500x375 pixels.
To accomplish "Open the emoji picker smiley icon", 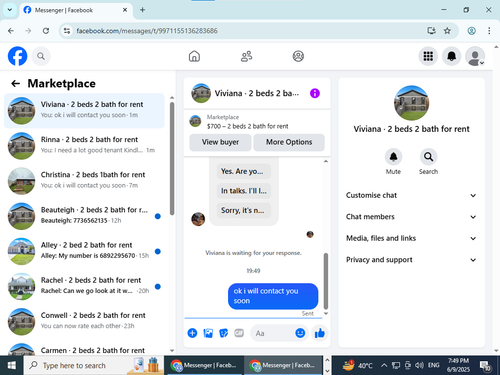I will tap(300, 333).
